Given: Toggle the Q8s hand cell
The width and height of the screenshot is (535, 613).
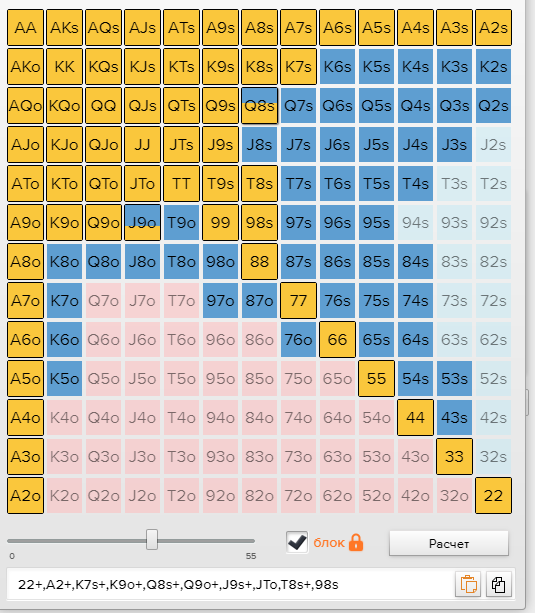Looking at the screenshot, I should pyautogui.click(x=260, y=106).
